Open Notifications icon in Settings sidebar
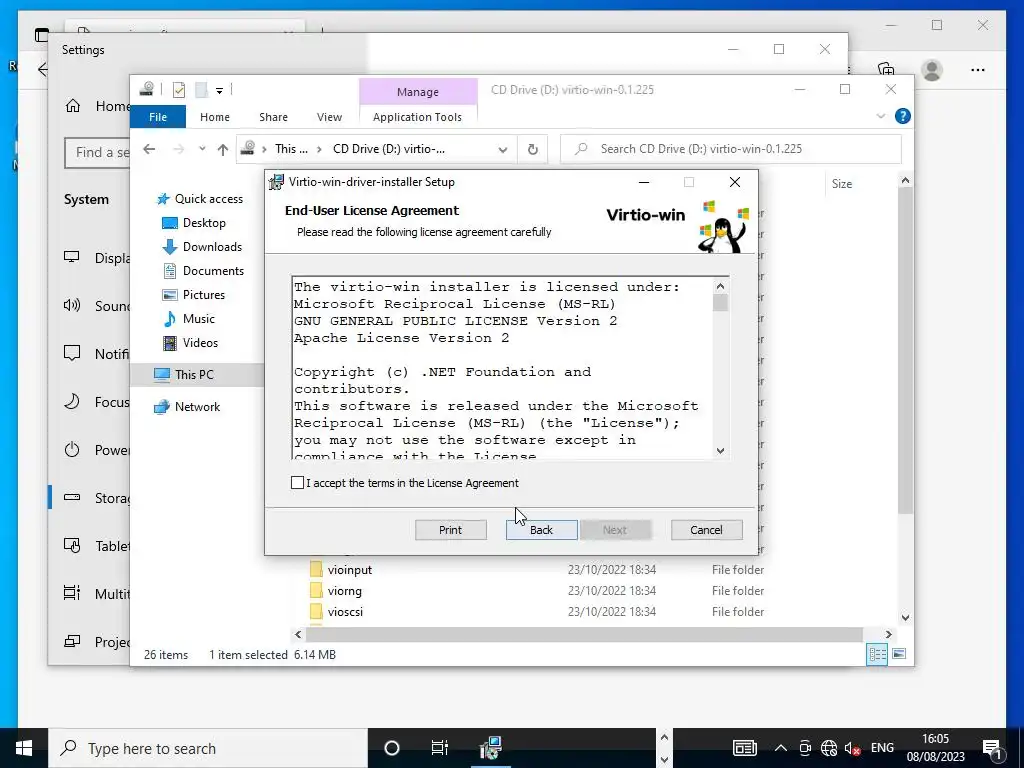 coord(72,353)
